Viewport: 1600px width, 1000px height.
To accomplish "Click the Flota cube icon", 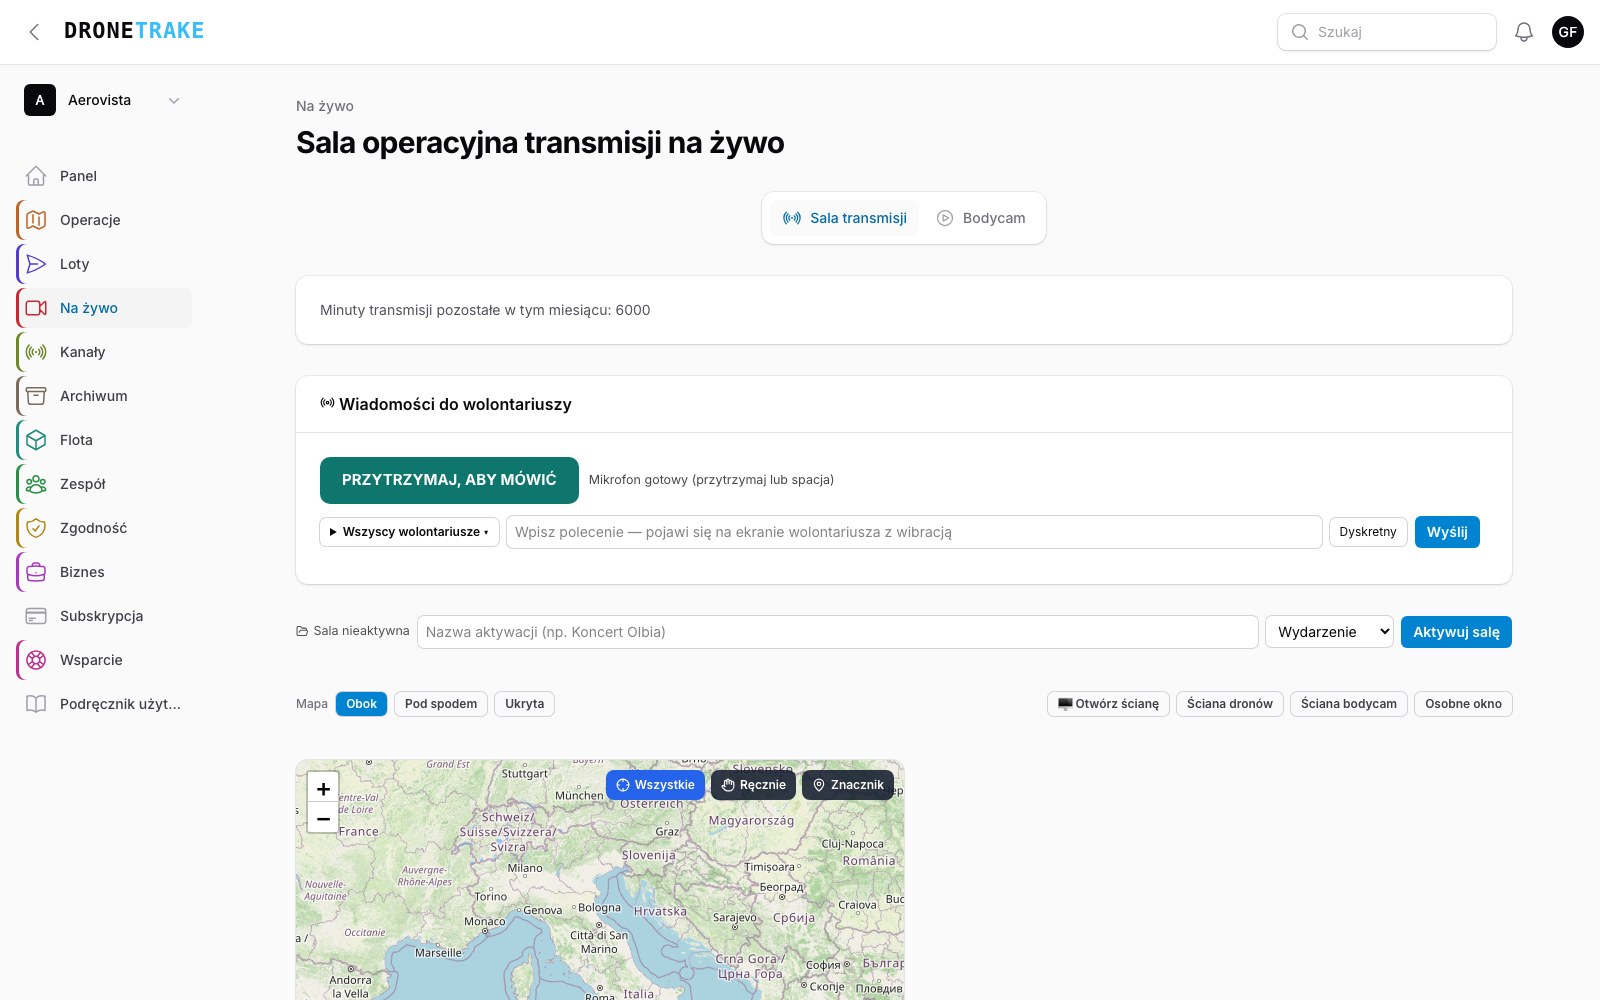I will click(36, 440).
